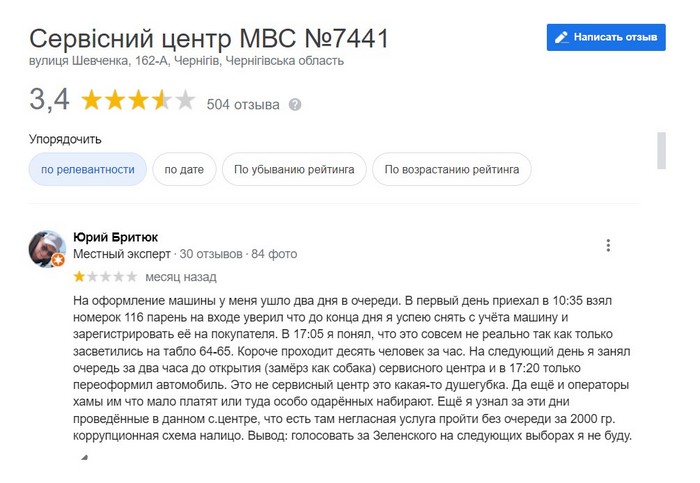
Task: Click the orange Local Guide badge on the avatar
Action: pos(58,260)
